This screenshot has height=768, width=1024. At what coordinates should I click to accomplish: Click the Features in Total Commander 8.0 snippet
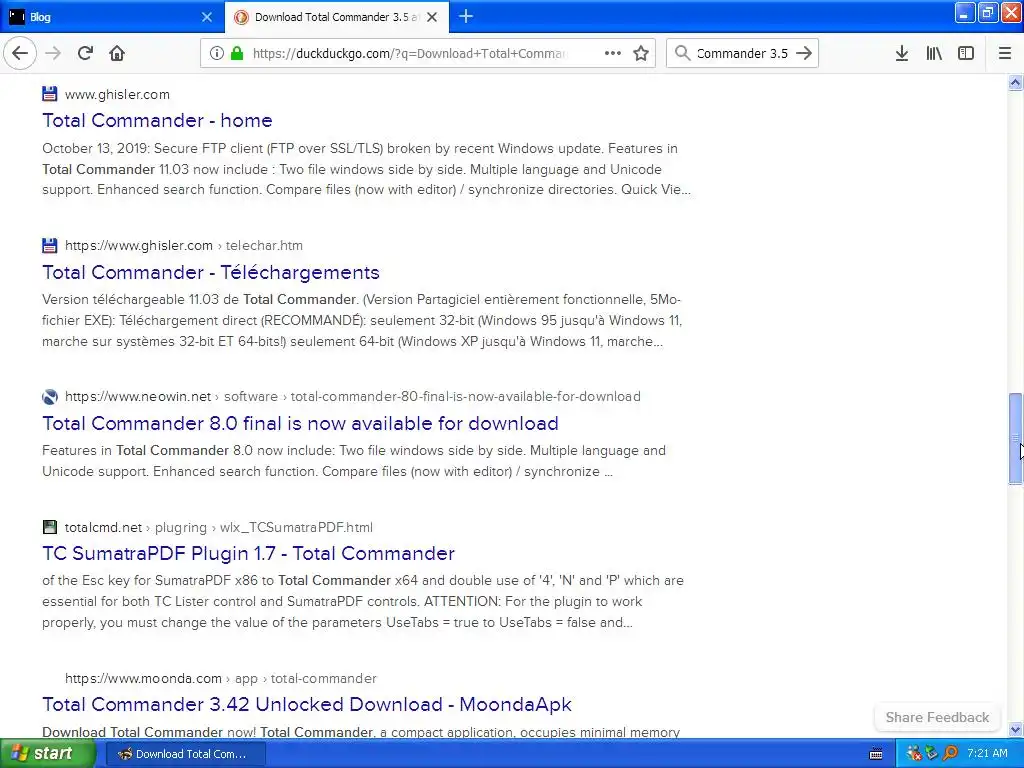pyautogui.click(x=354, y=461)
